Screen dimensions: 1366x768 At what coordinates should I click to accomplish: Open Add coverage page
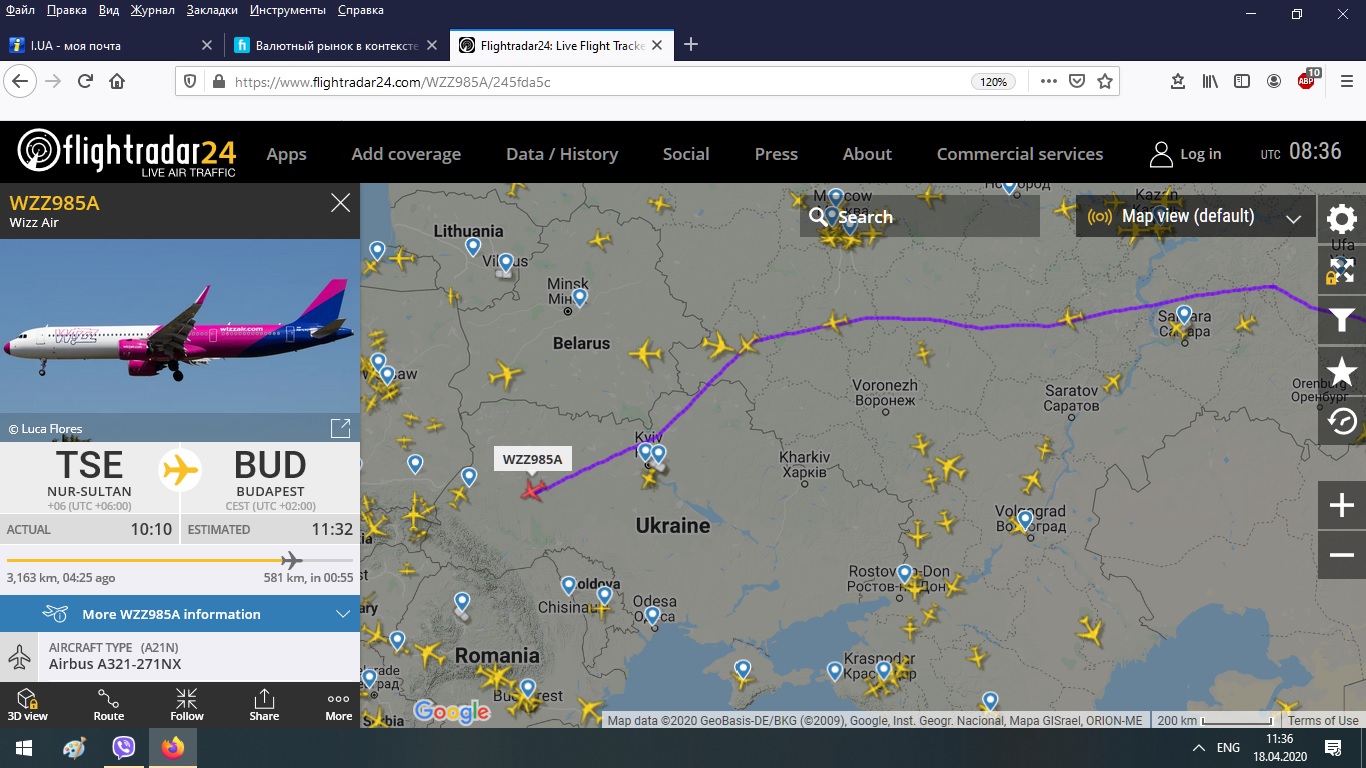coord(406,154)
